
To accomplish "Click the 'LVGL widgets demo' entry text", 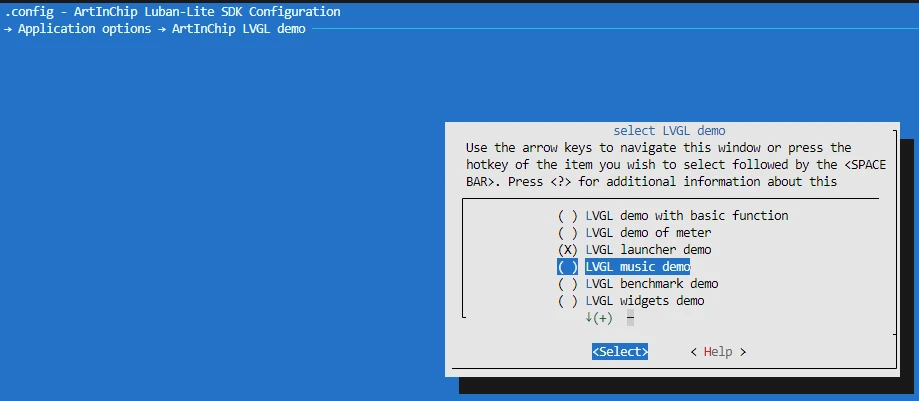I will (x=645, y=301).
